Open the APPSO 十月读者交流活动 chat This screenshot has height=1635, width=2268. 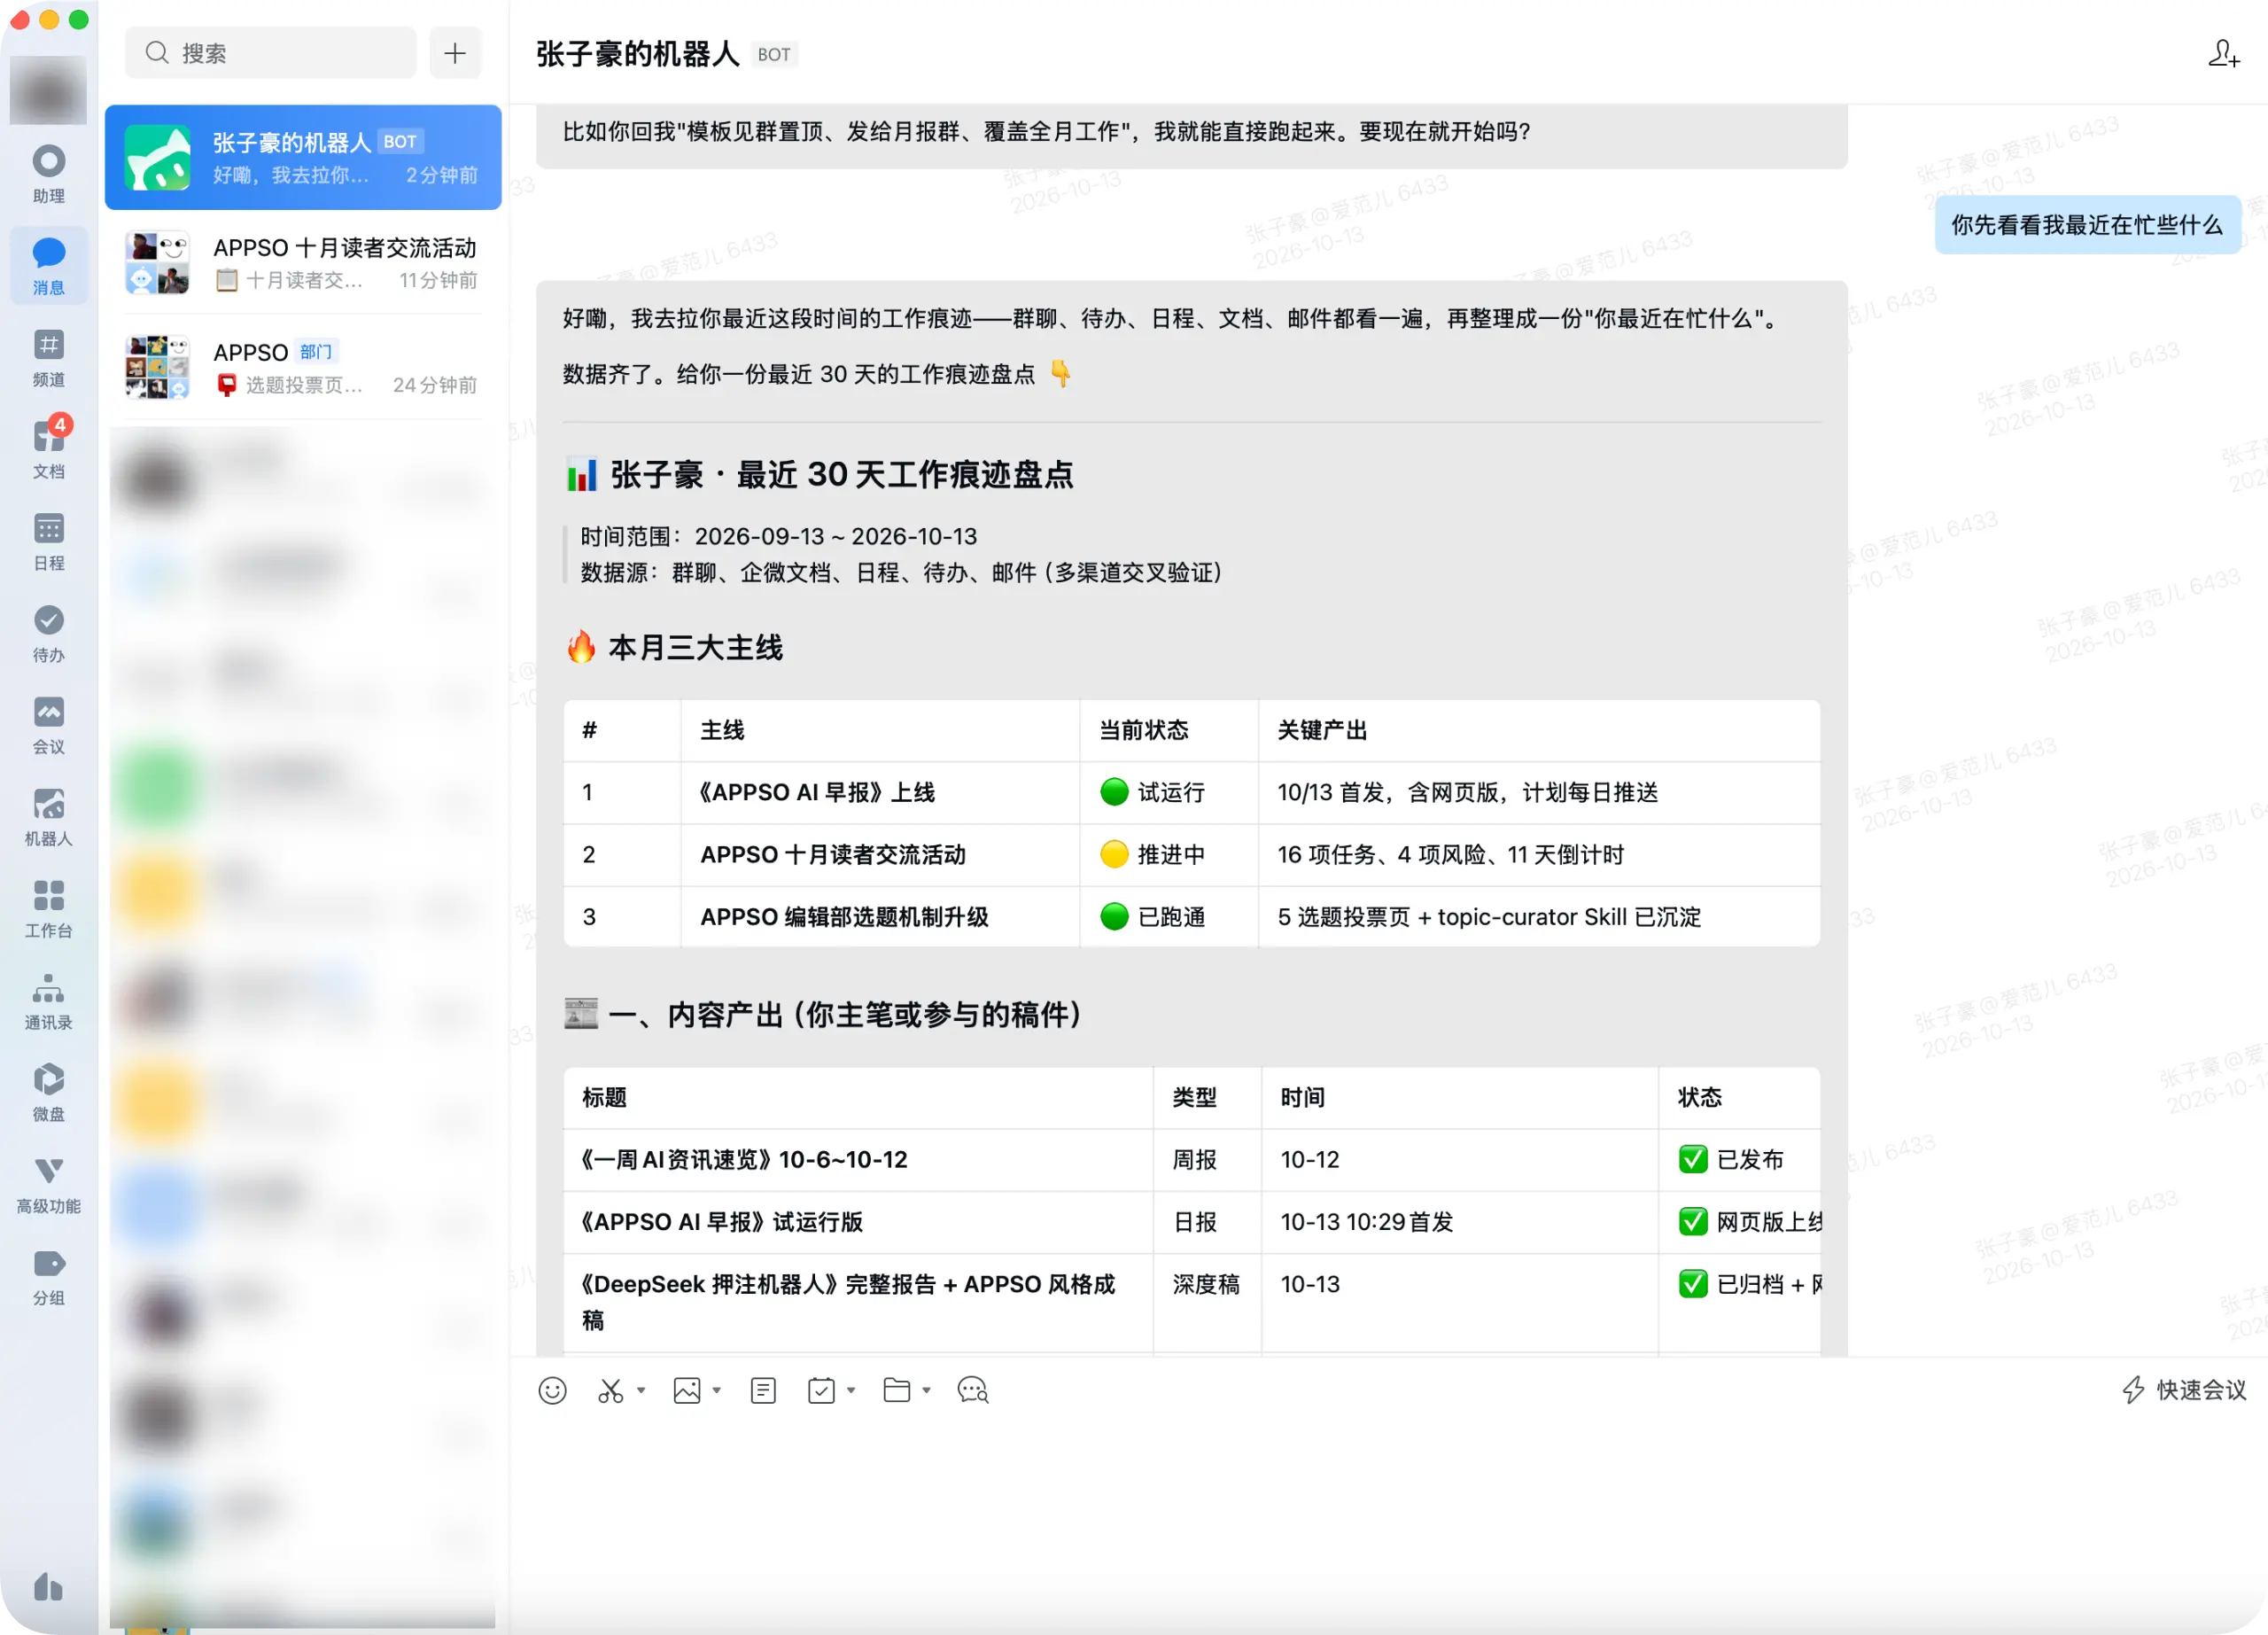tap(303, 262)
